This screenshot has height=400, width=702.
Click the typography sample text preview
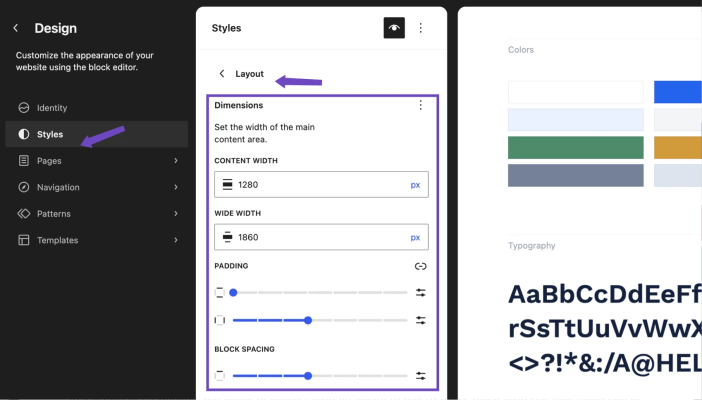(x=605, y=329)
